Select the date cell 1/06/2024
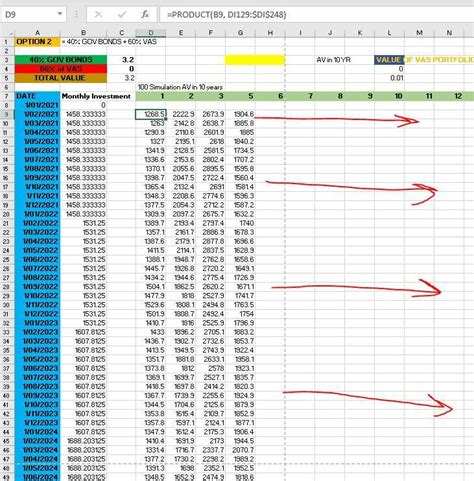 point(37,477)
